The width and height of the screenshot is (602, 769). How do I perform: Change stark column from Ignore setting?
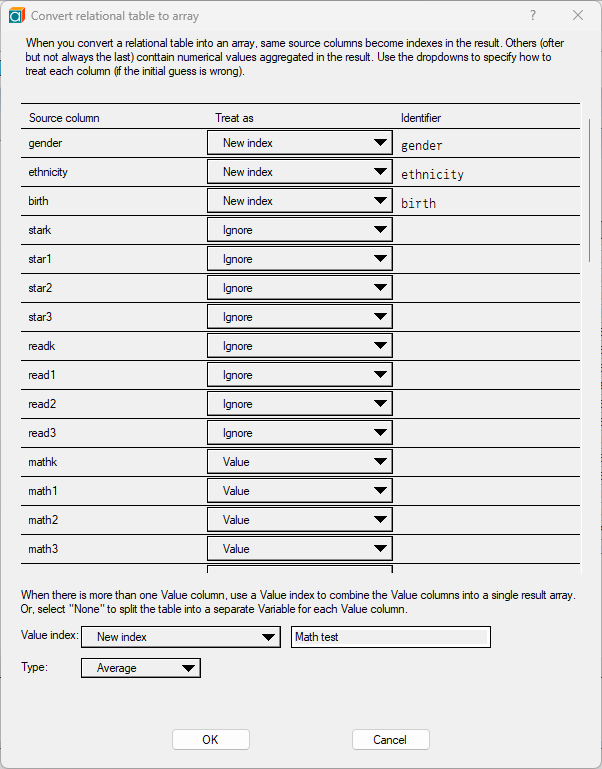[300, 230]
